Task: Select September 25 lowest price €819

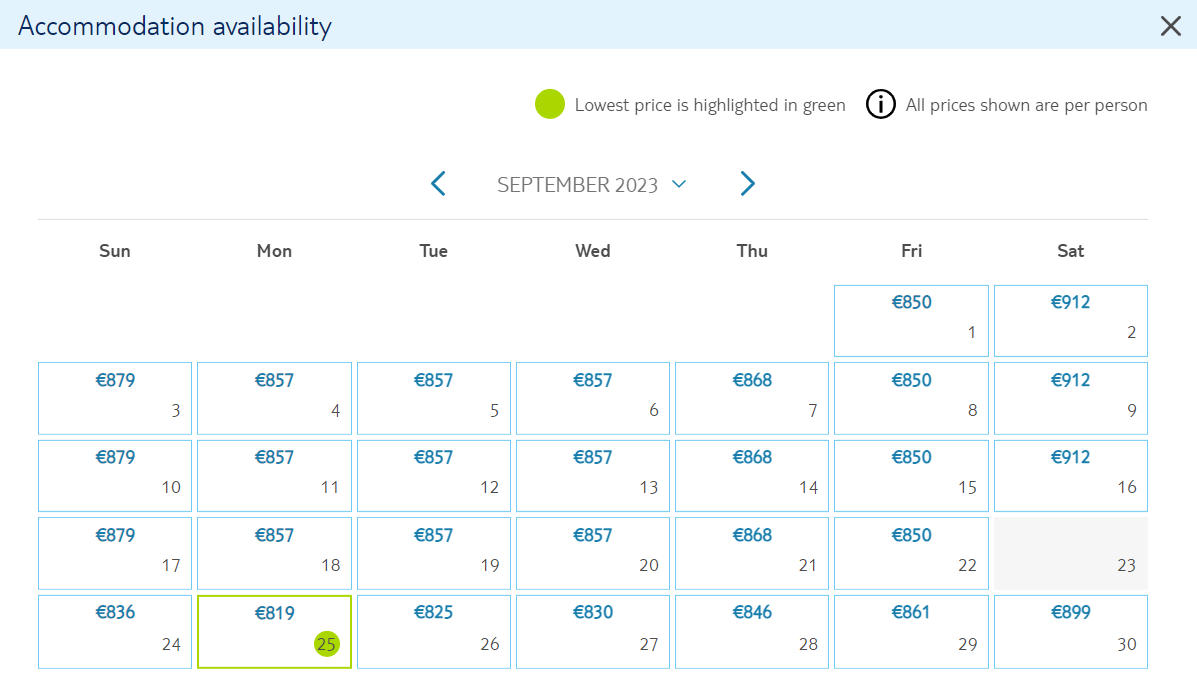Action: [274, 632]
